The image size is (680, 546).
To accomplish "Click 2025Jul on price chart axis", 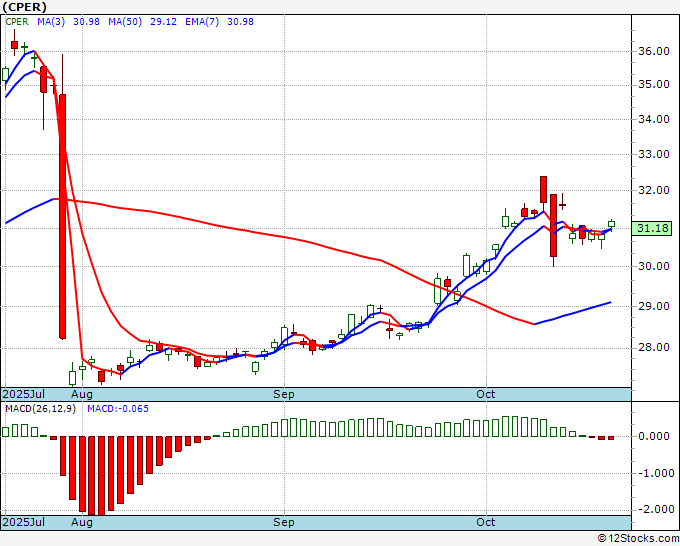I will [24, 394].
